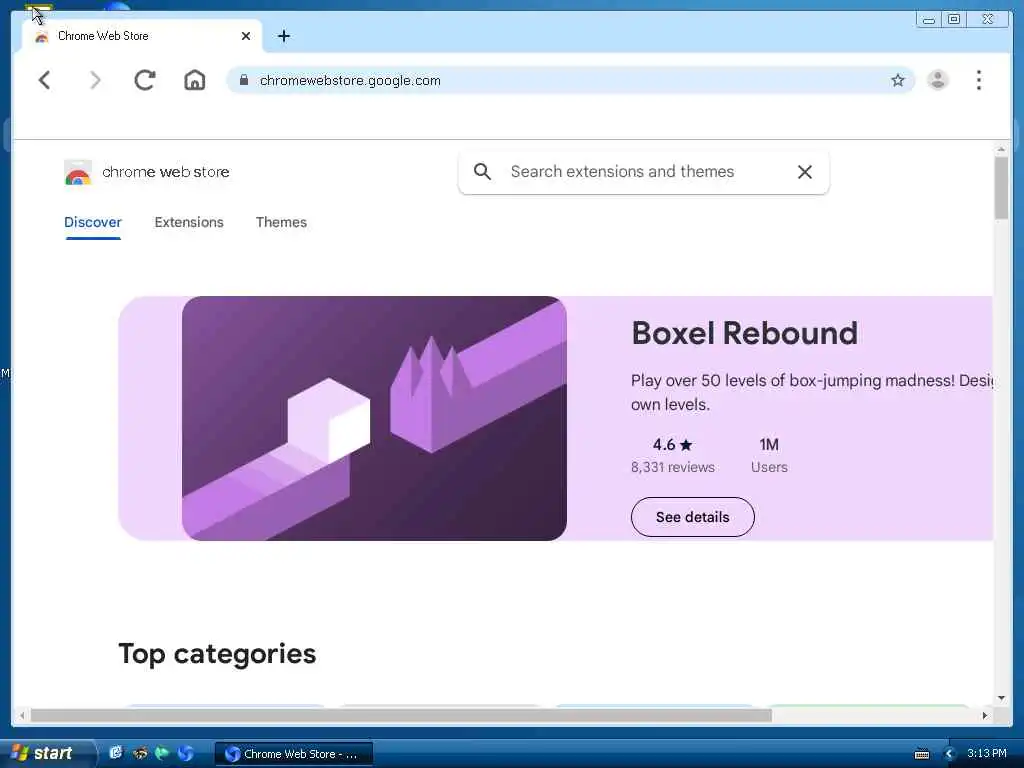Click the vertical scrollbar thumb

coord(1001,188)
